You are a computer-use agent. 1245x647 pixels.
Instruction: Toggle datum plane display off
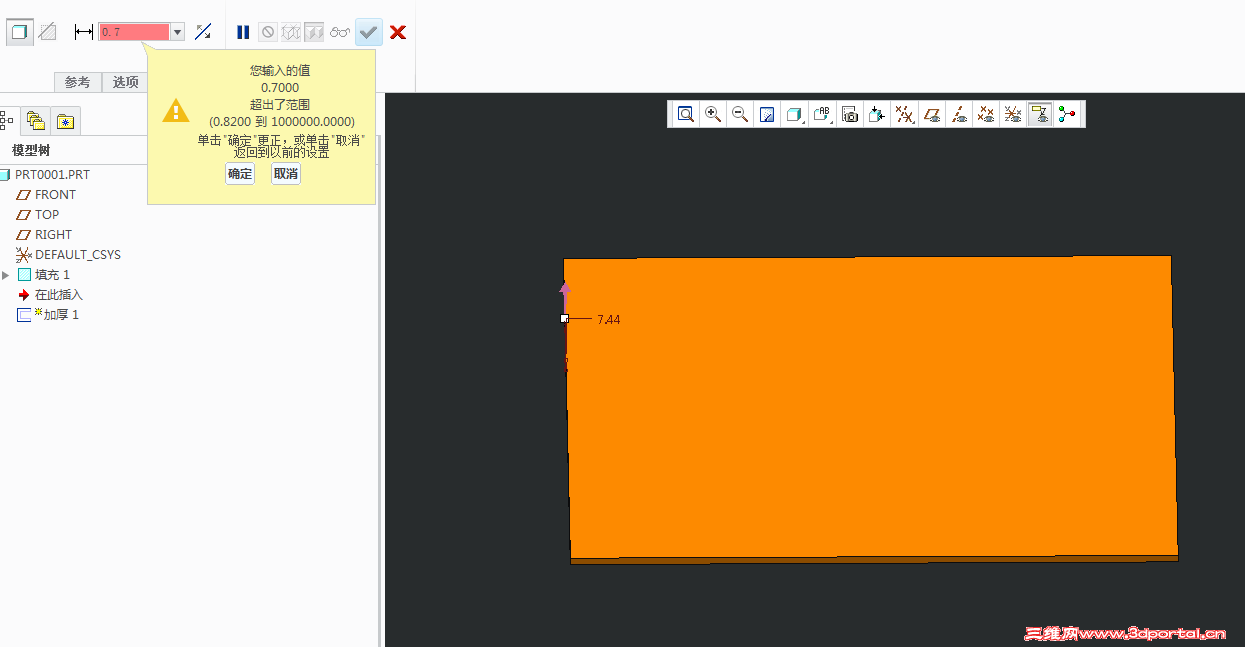(930, 113)
